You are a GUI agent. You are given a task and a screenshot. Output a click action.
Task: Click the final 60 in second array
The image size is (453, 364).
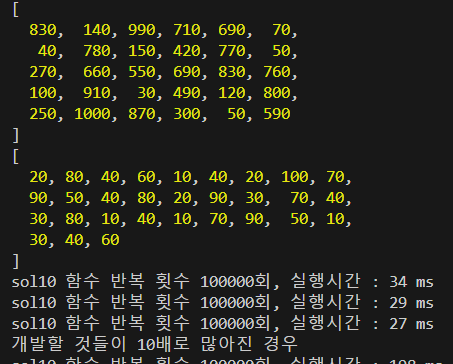click(110, 240)
